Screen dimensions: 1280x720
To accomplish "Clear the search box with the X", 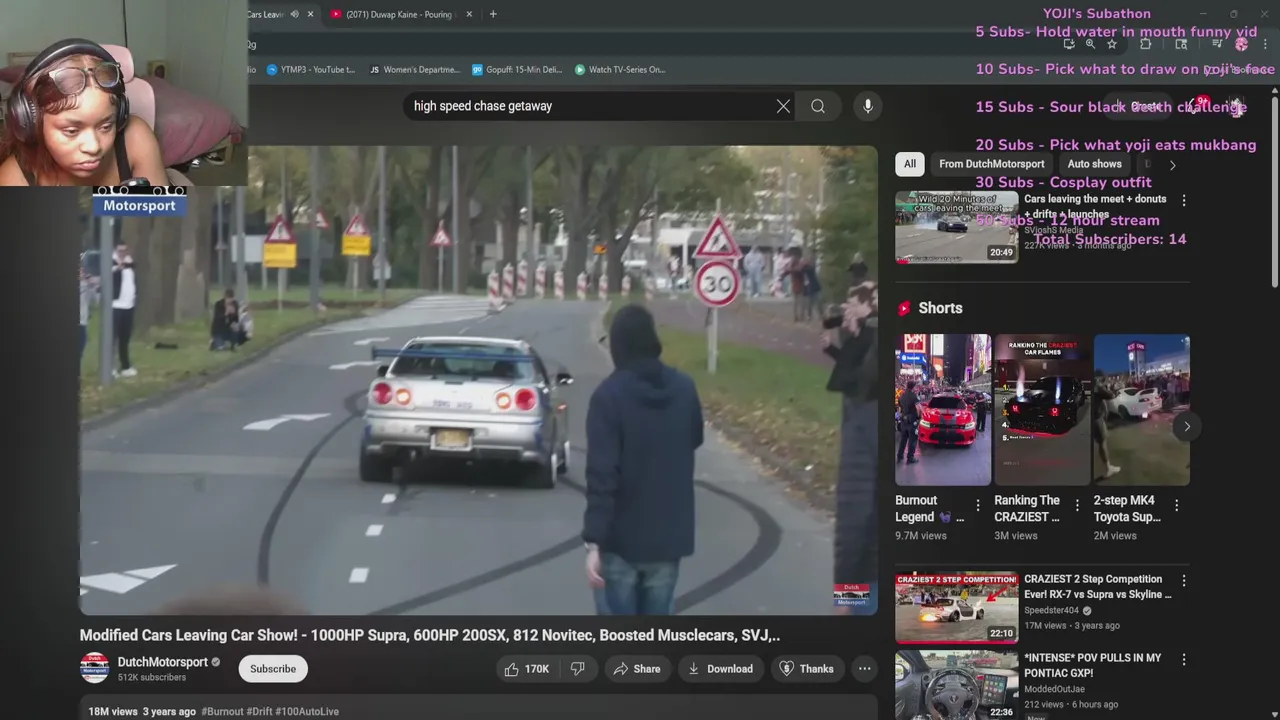I will [783, 106].
